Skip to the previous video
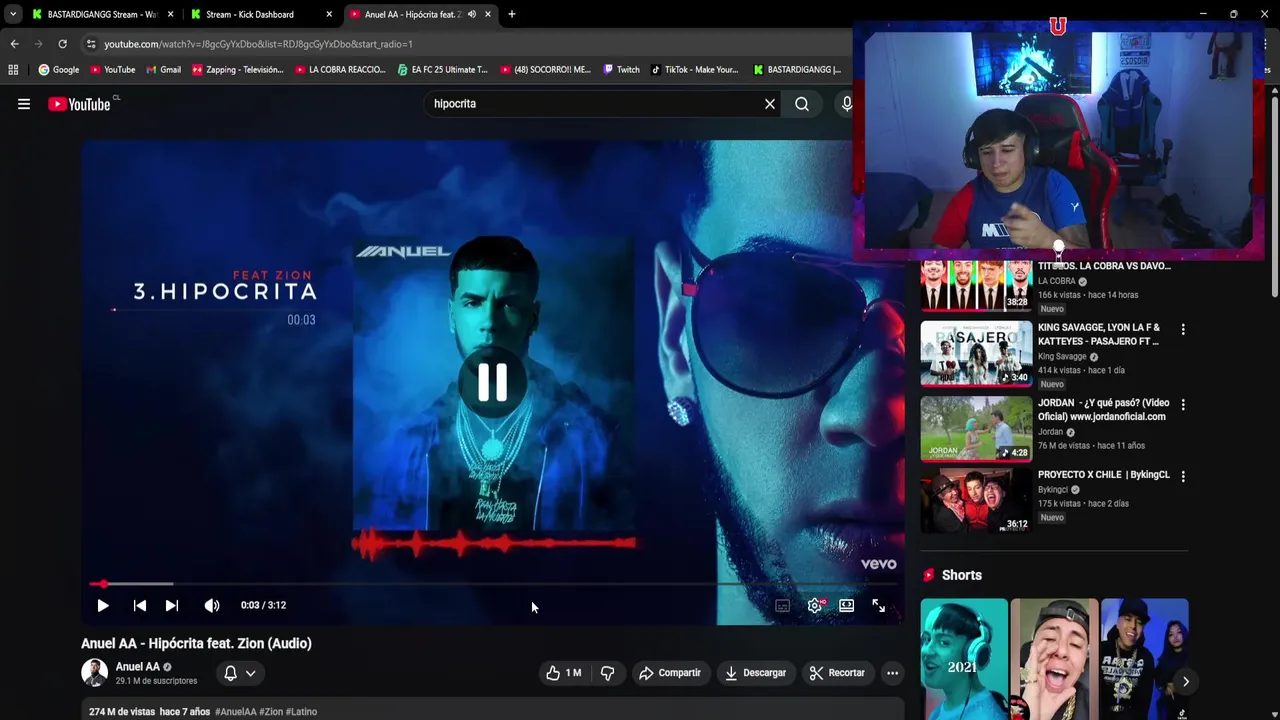Image resolution: width=1280 pixels, height=720 pixels. point(140,605)
